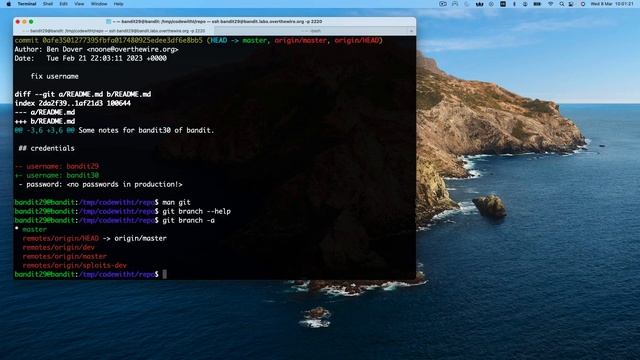Click the Bluetooth status icon
Image resolution: width=640 pixels, height=360 pixels.
pos(514,4)
